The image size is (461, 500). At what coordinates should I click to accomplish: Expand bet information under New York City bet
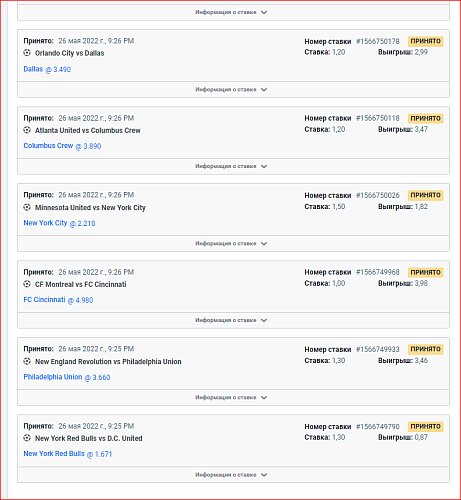point(231,243)
